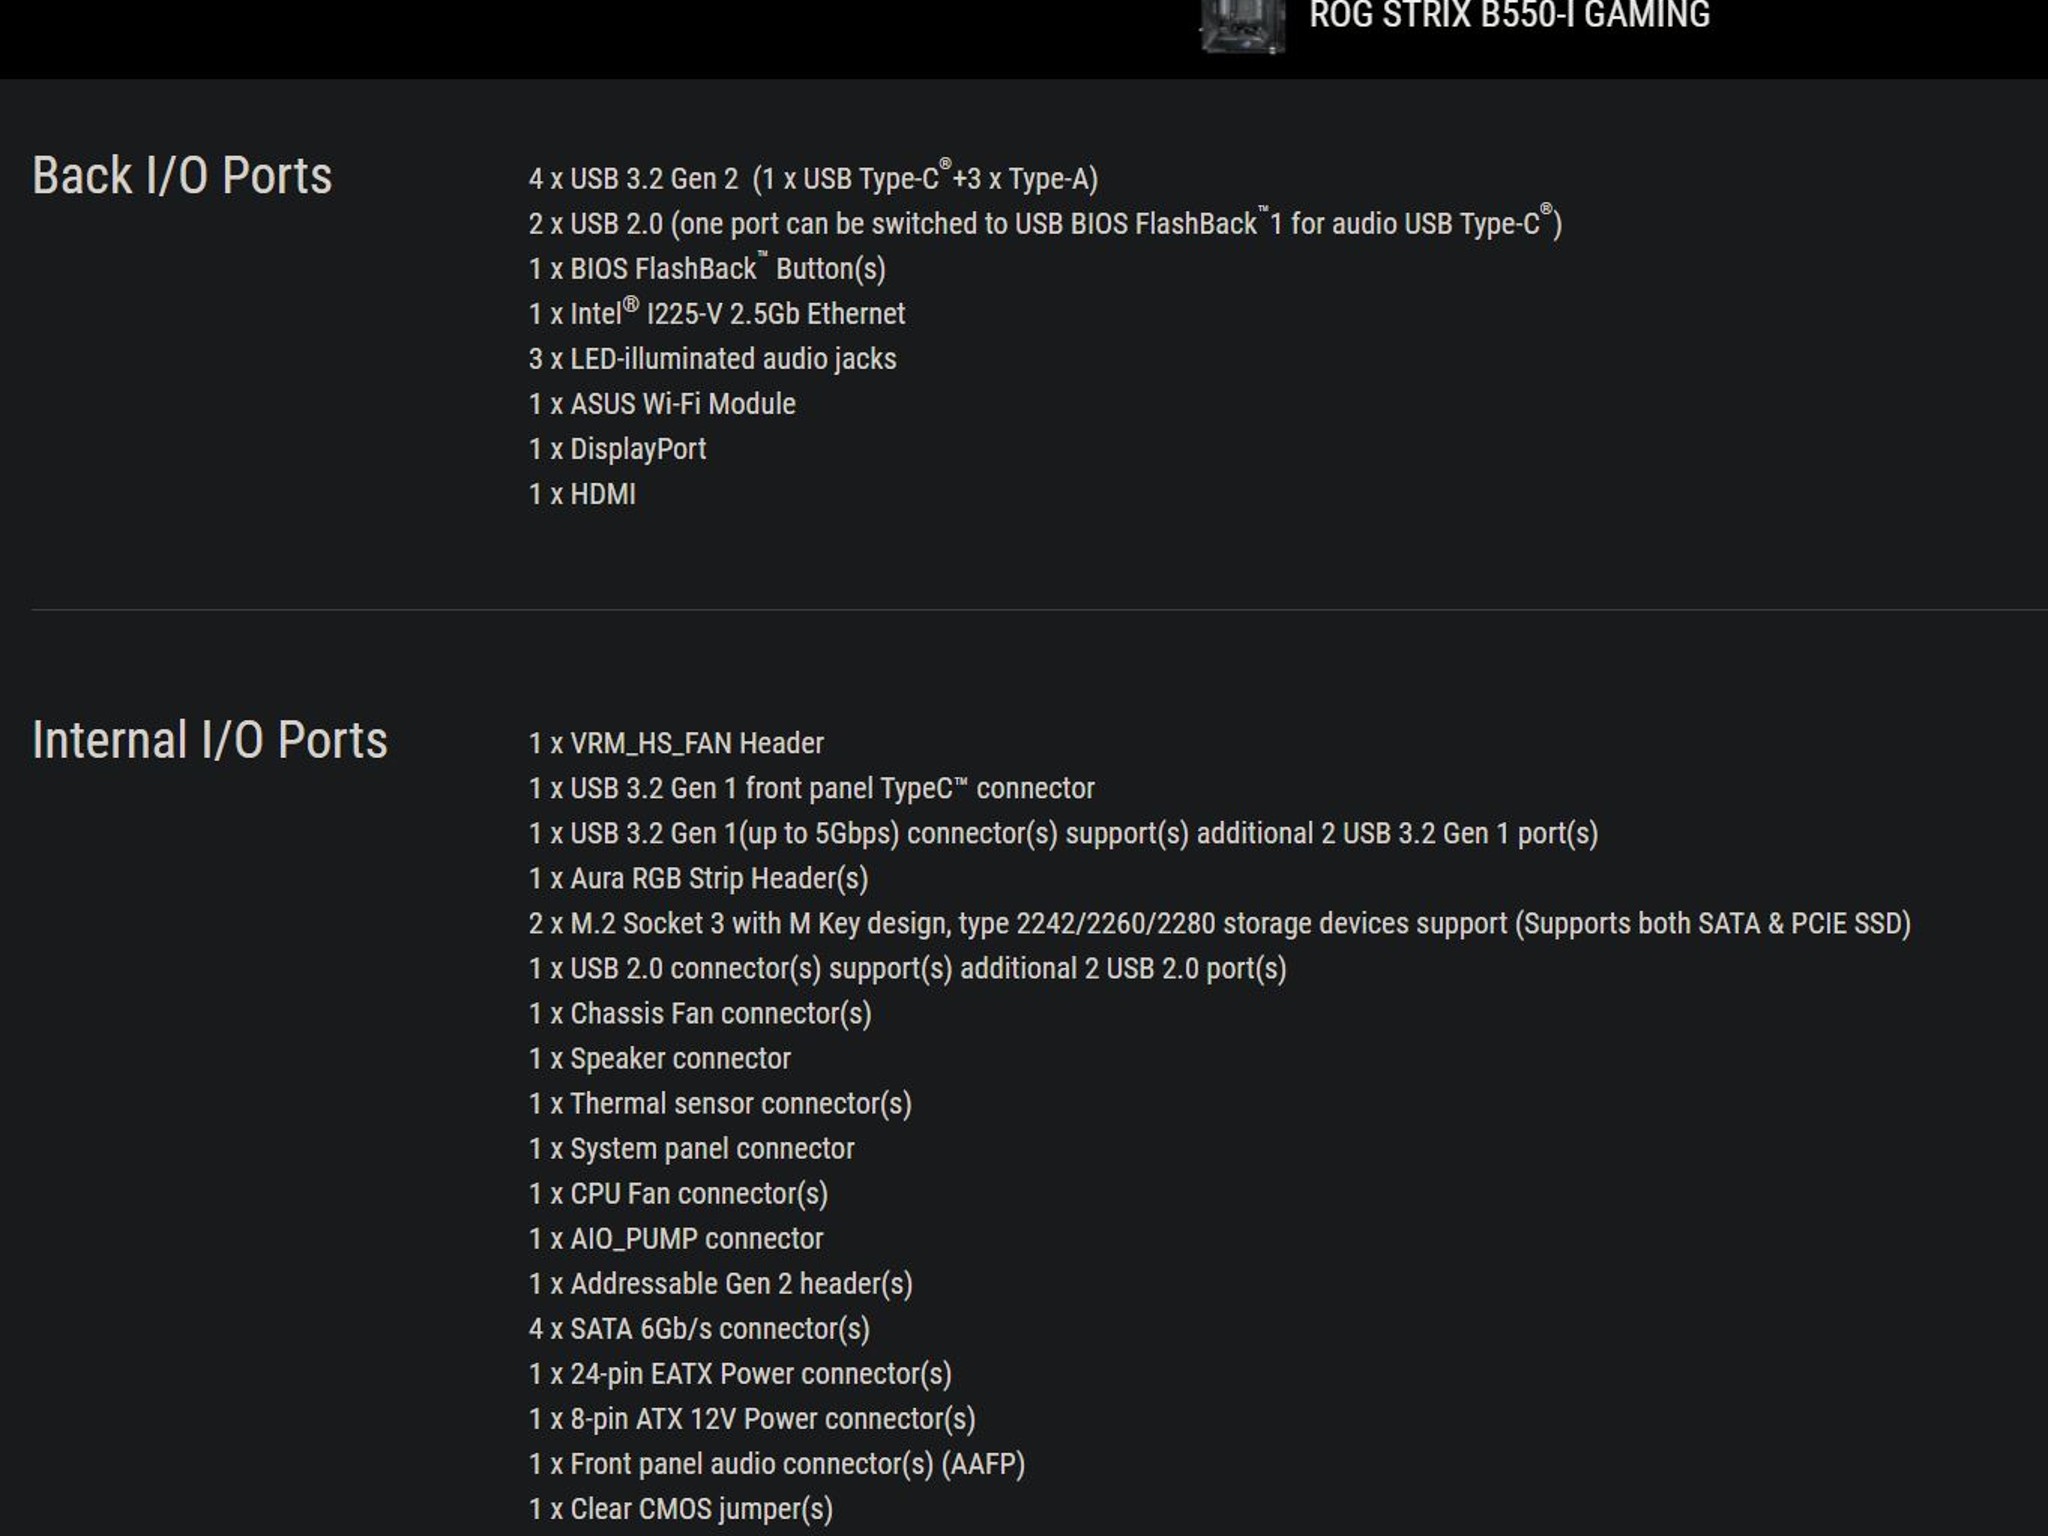Click the ASUS Wi-Fi Module entry
2048x1536 pixels.
click(662, 404)
